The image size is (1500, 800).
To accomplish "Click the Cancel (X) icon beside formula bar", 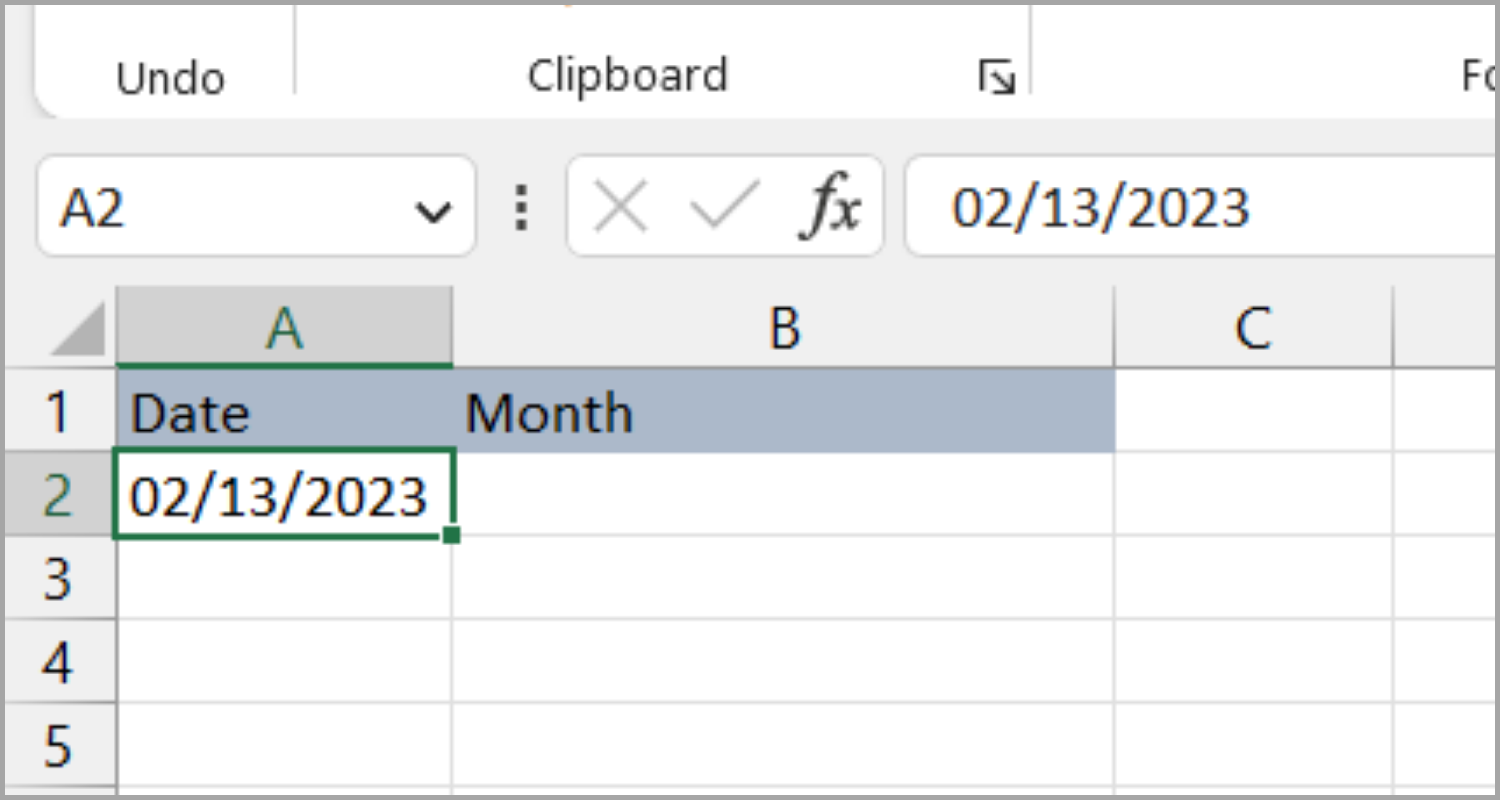I will coord(620,205).
